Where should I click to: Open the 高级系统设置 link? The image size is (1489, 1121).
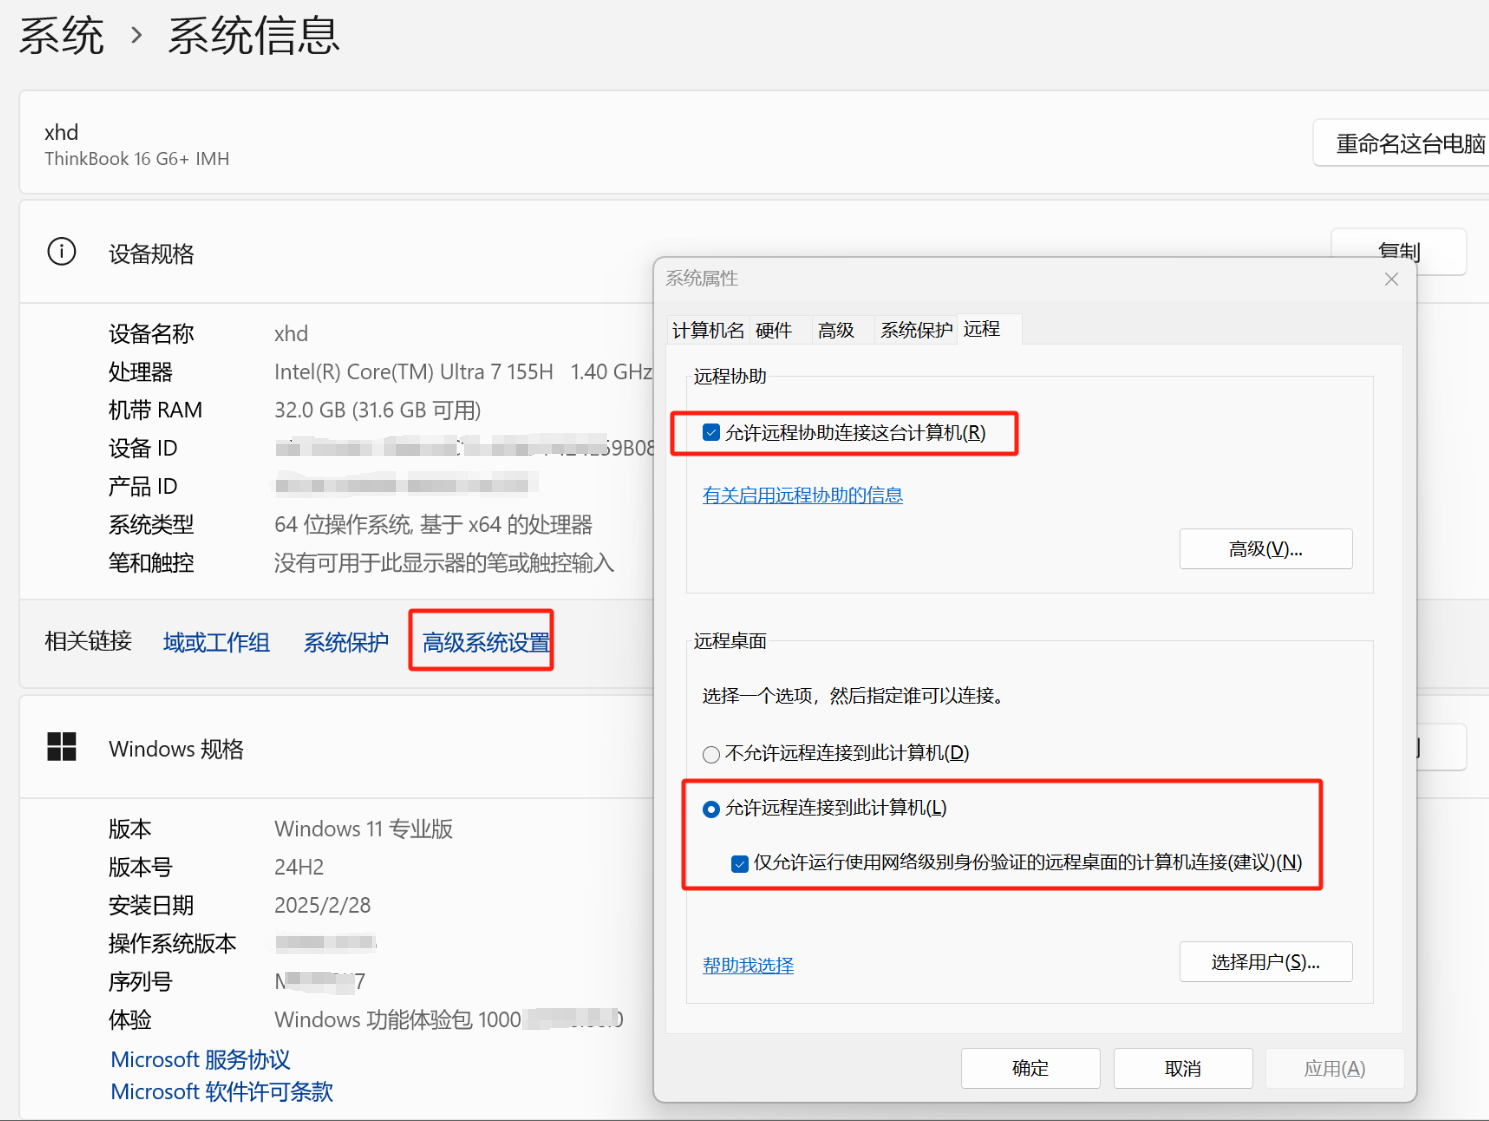click(486, 642)
